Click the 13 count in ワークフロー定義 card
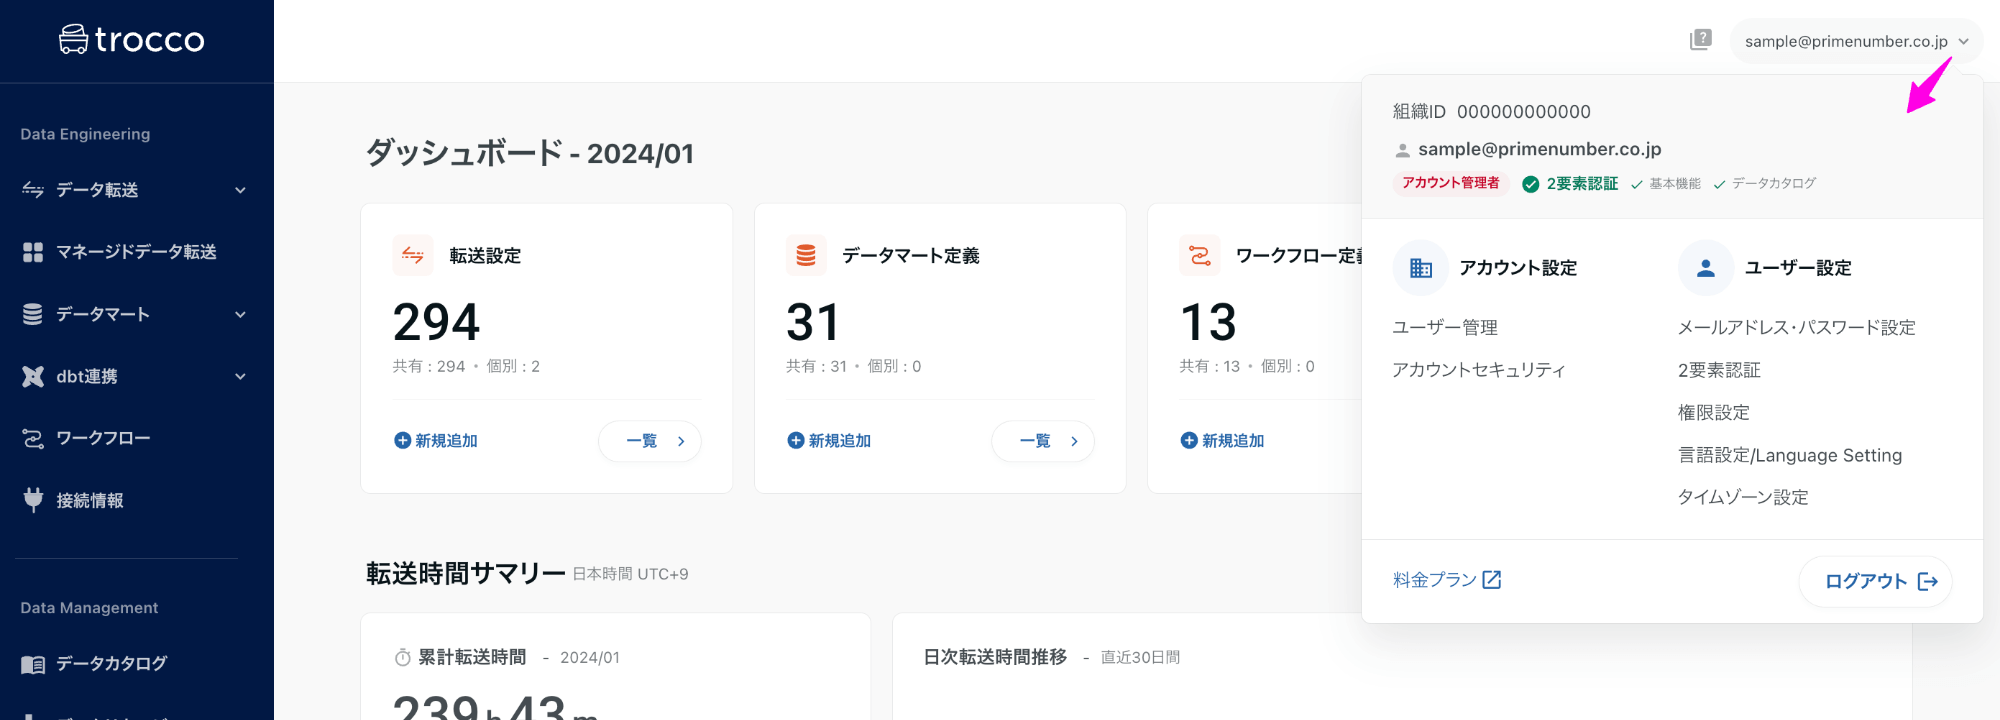Image resolution: width=2000 pixels, height=720 pixels. click(1208, 322)
